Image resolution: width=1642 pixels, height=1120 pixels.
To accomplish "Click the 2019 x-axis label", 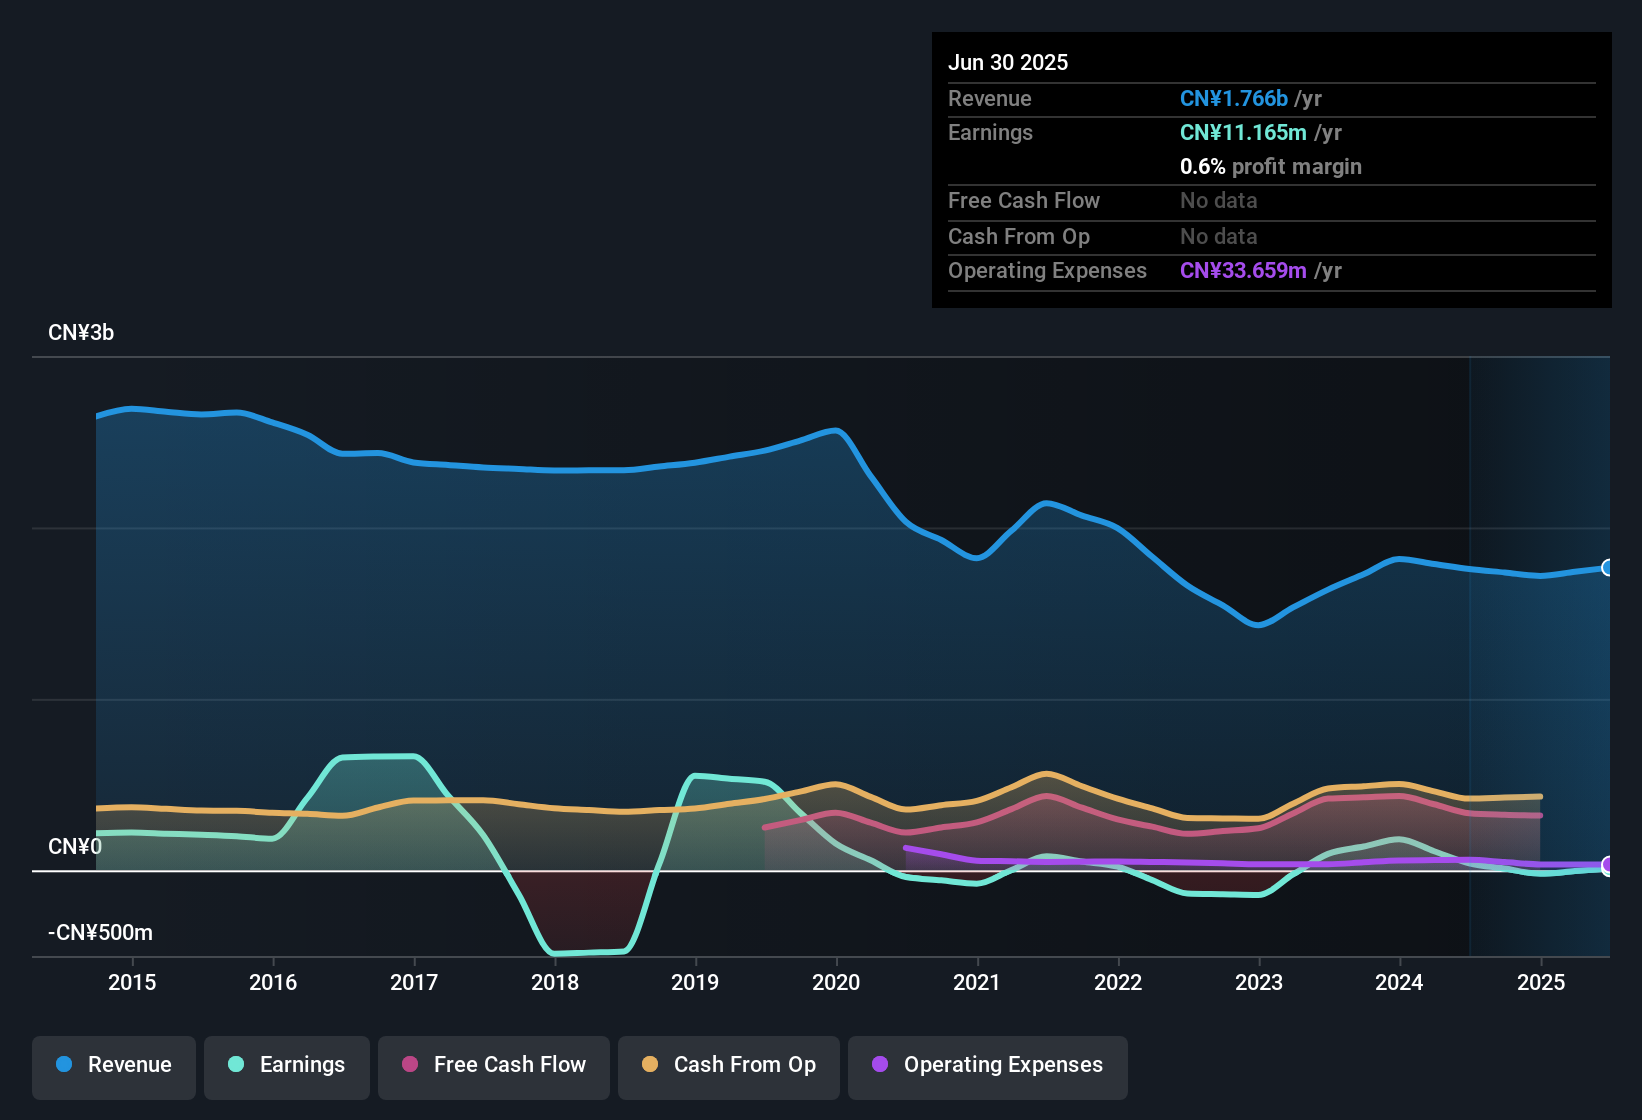I will (695, 982).
